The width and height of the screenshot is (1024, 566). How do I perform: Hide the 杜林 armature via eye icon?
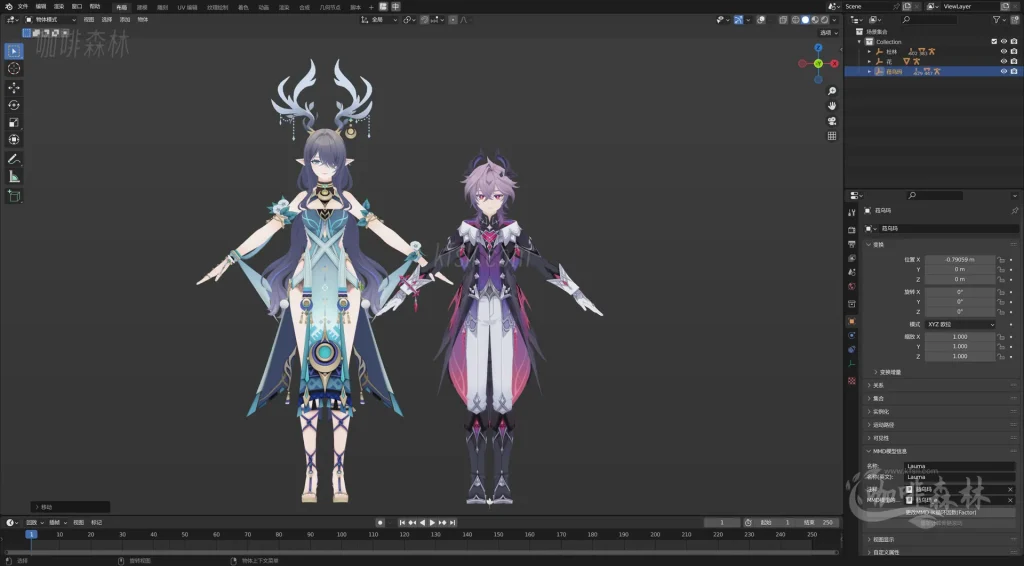[x=1004, y=52]
